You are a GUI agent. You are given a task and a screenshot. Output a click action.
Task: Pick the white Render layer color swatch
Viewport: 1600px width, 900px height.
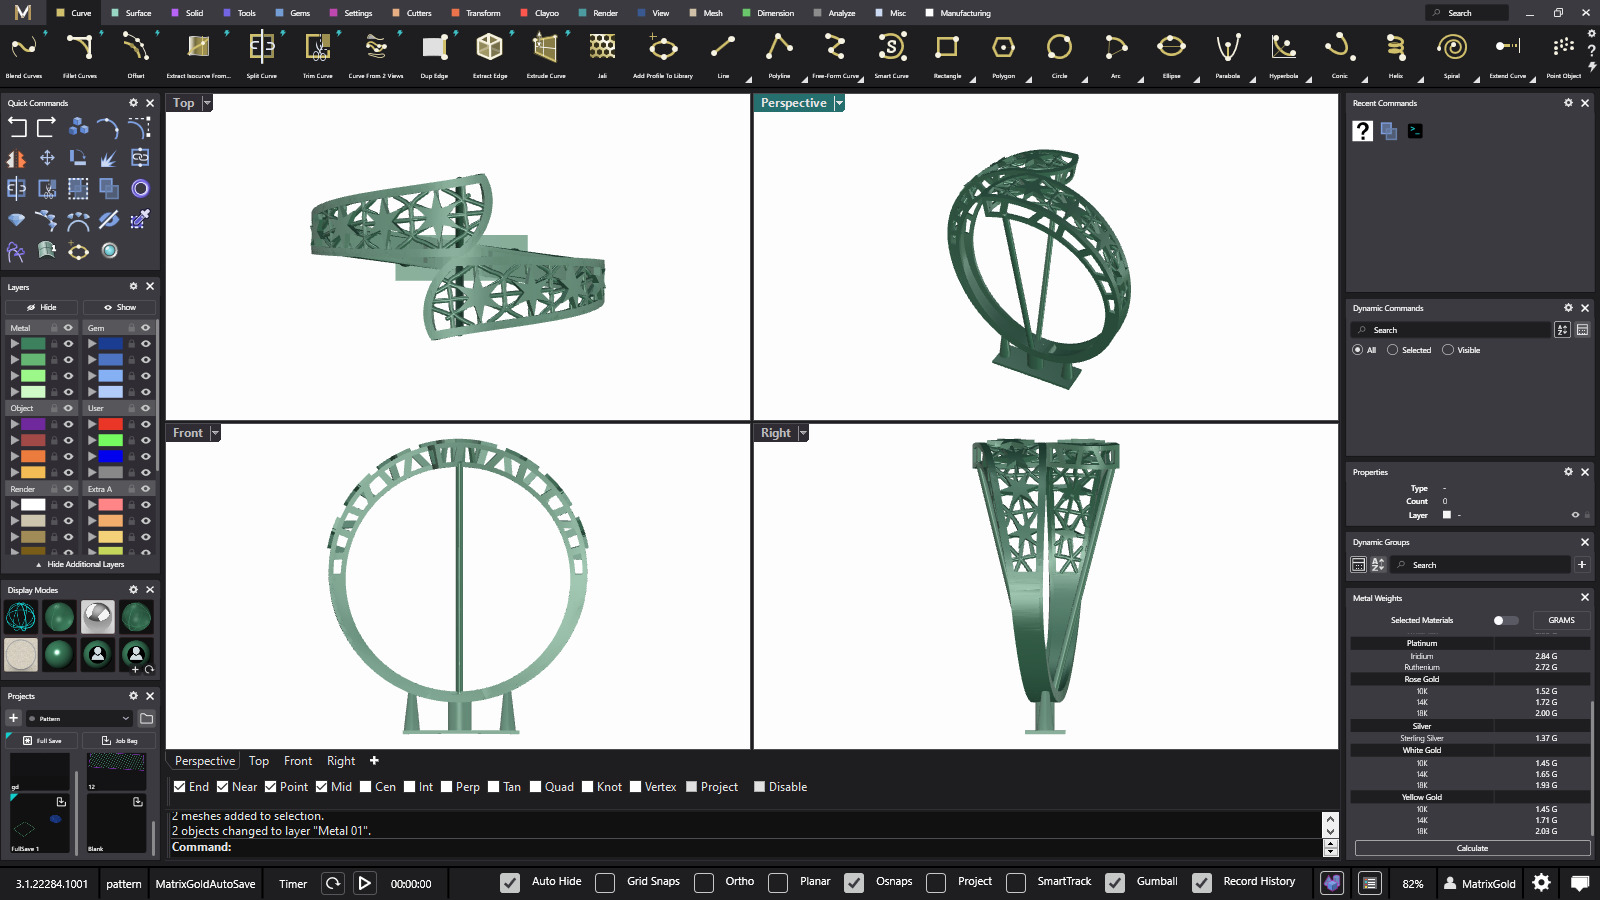33,505
